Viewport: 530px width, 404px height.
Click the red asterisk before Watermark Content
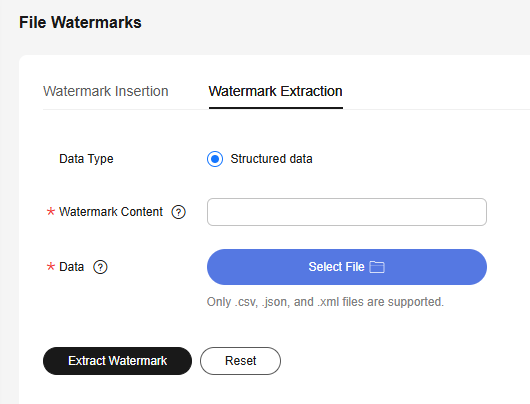point(51,212)
